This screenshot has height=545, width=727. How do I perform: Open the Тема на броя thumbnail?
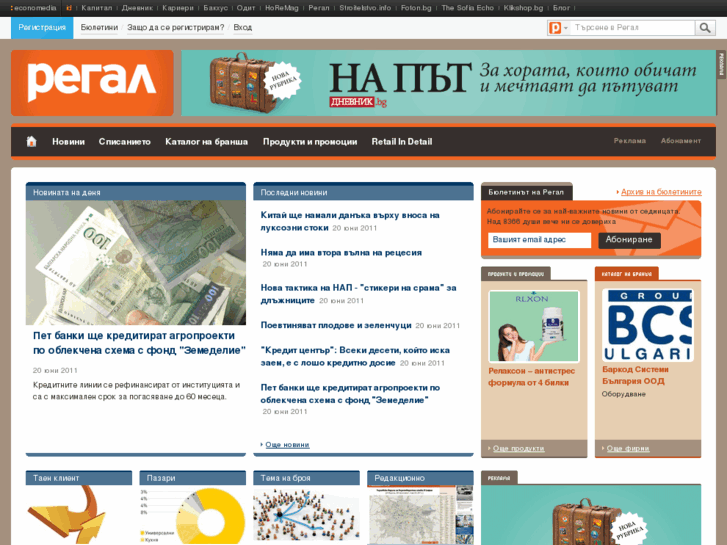tap(306, 515)
